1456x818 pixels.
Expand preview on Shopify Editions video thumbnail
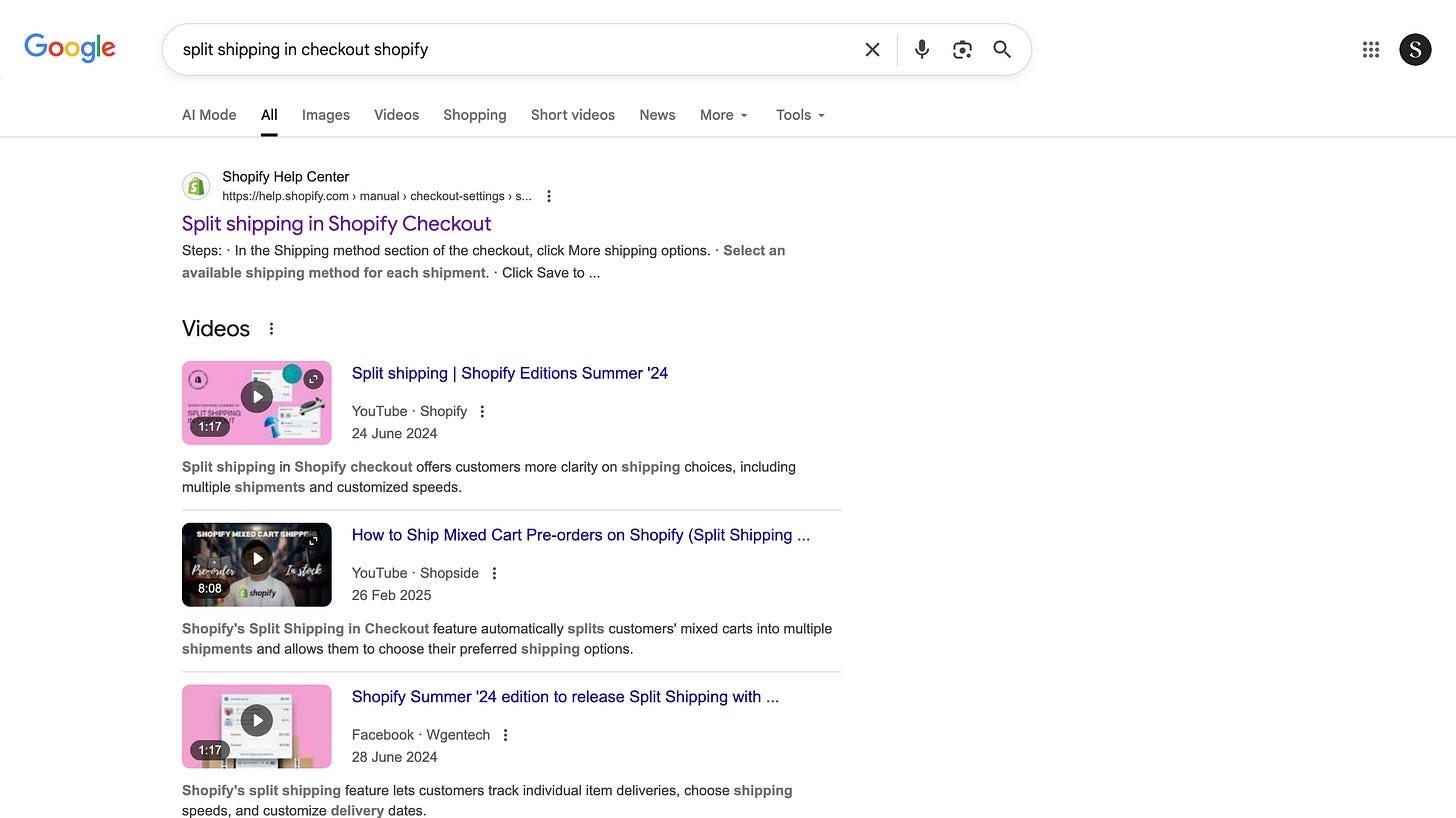[x=314, y=379]
